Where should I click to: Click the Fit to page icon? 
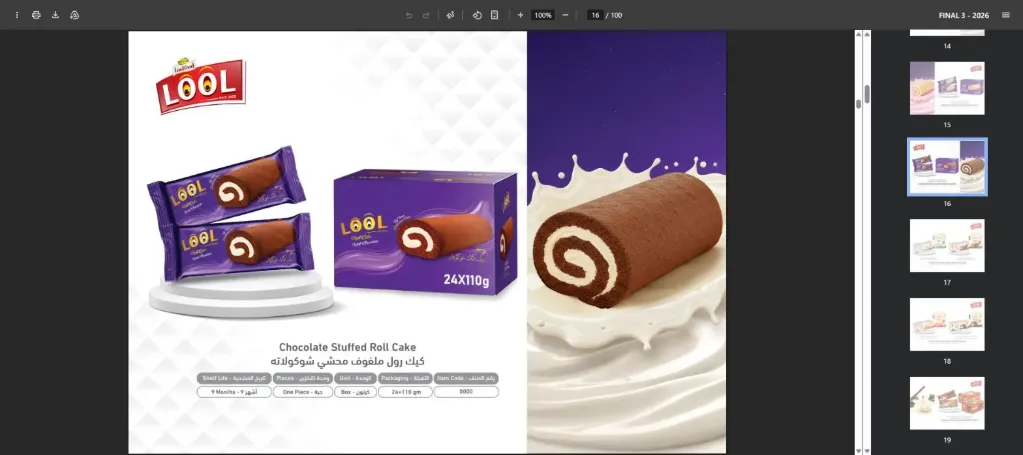point(495,15)
